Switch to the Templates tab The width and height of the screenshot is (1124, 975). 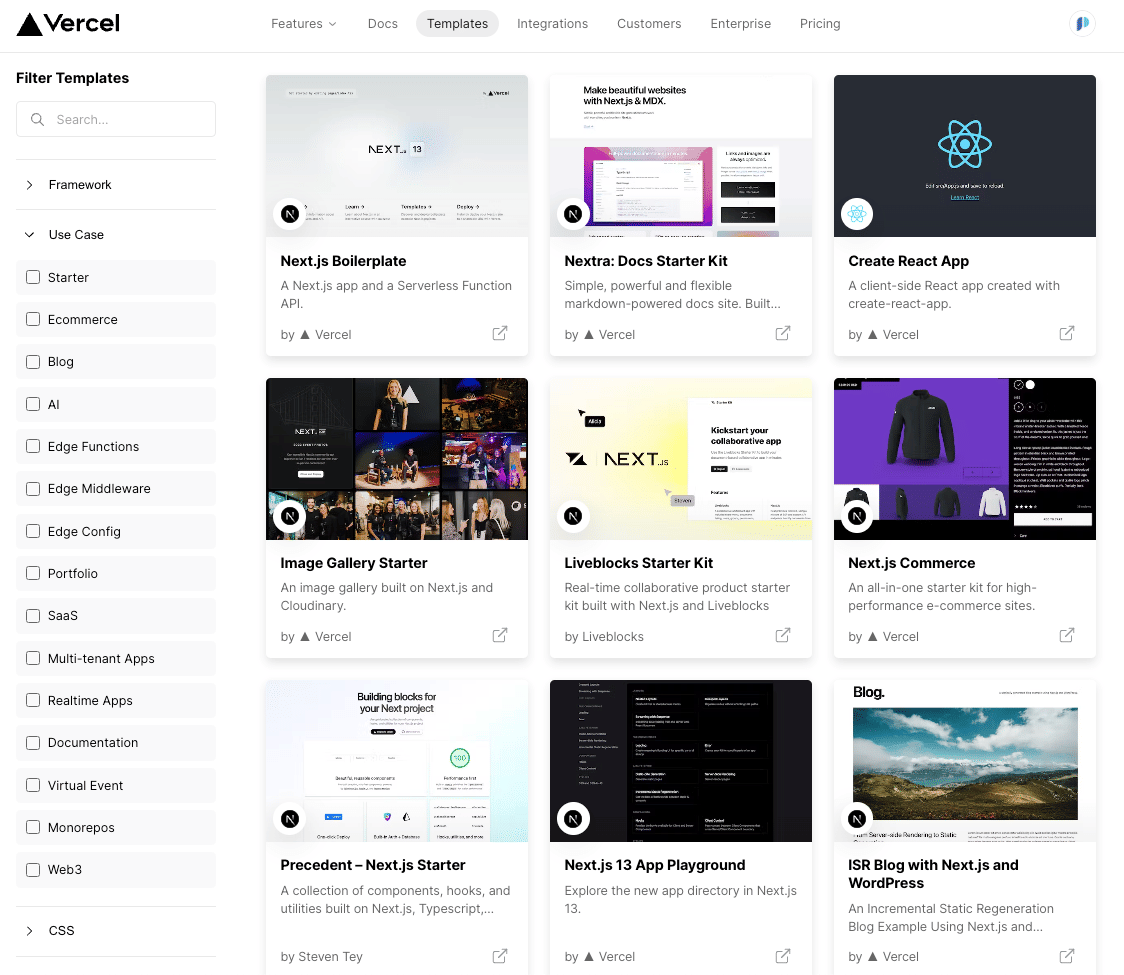coord(457,23)
